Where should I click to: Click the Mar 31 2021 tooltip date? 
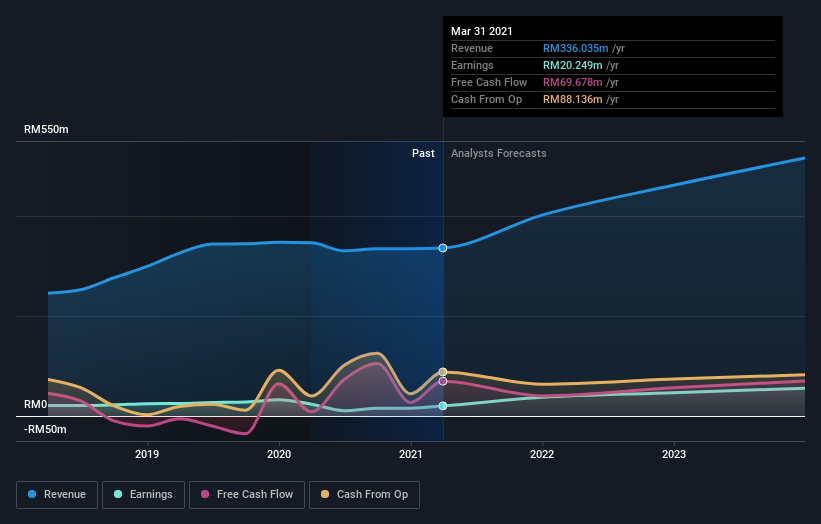[x=482, y=31]
